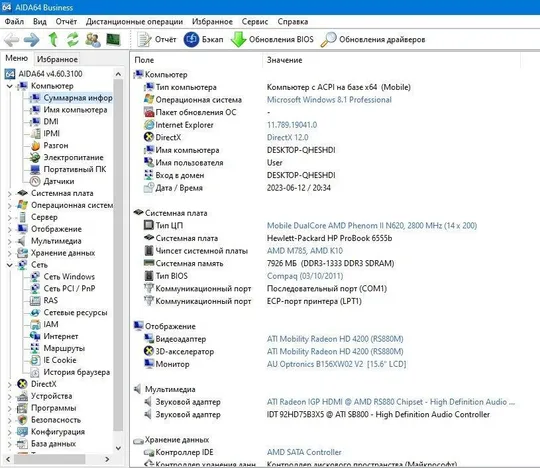Click the Конфигурация tree icon
The width and height of the screenshot is (540, 468).
tap(22, 432)
